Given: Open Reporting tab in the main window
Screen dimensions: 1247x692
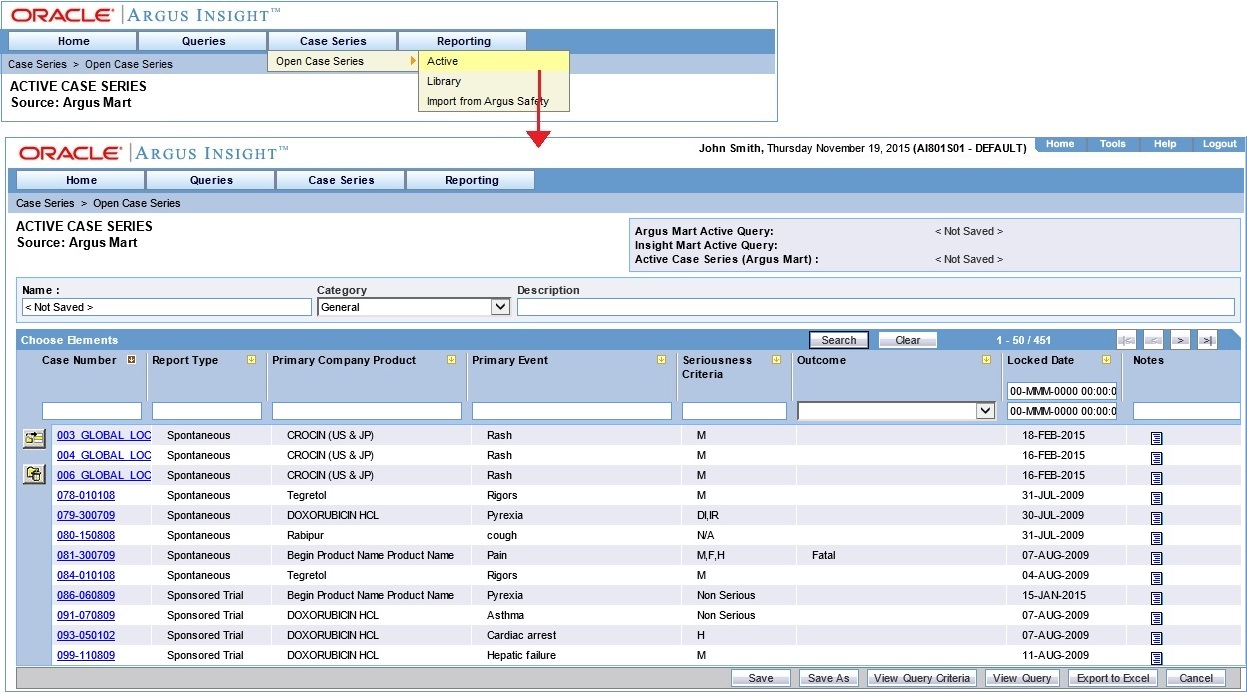Looking at the screenshot, I should point(471,180).
